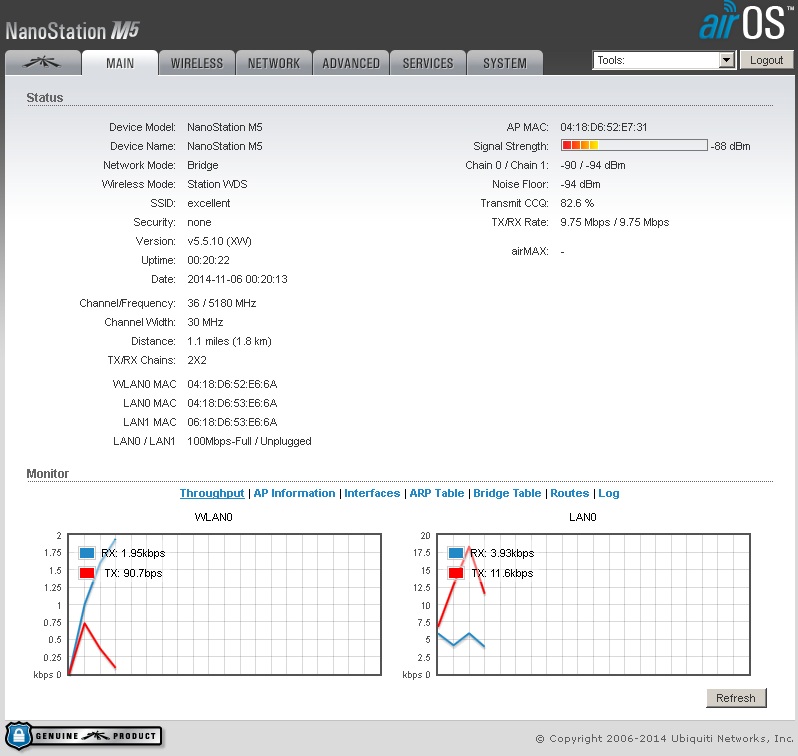Click the WLAN0 RX blue legend swatch
This screenshot has height=756, width=798.
pos(87,553)
